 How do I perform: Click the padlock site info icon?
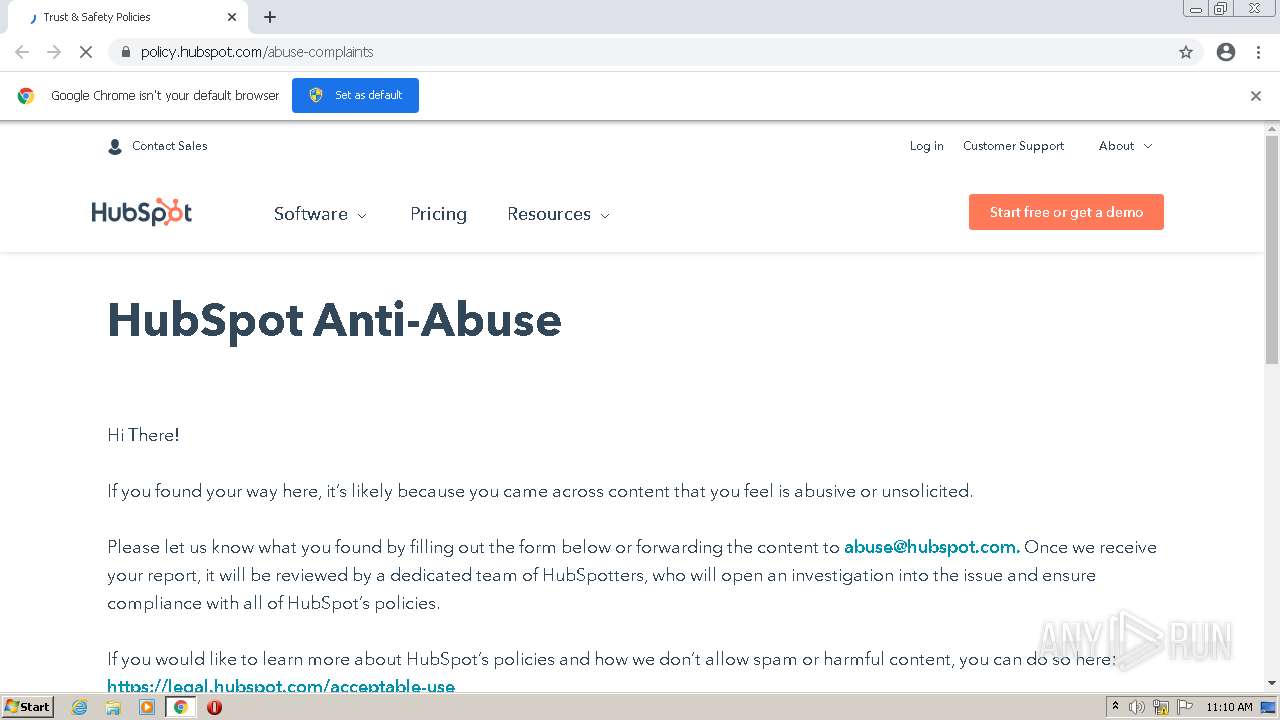tap(125, 52)
